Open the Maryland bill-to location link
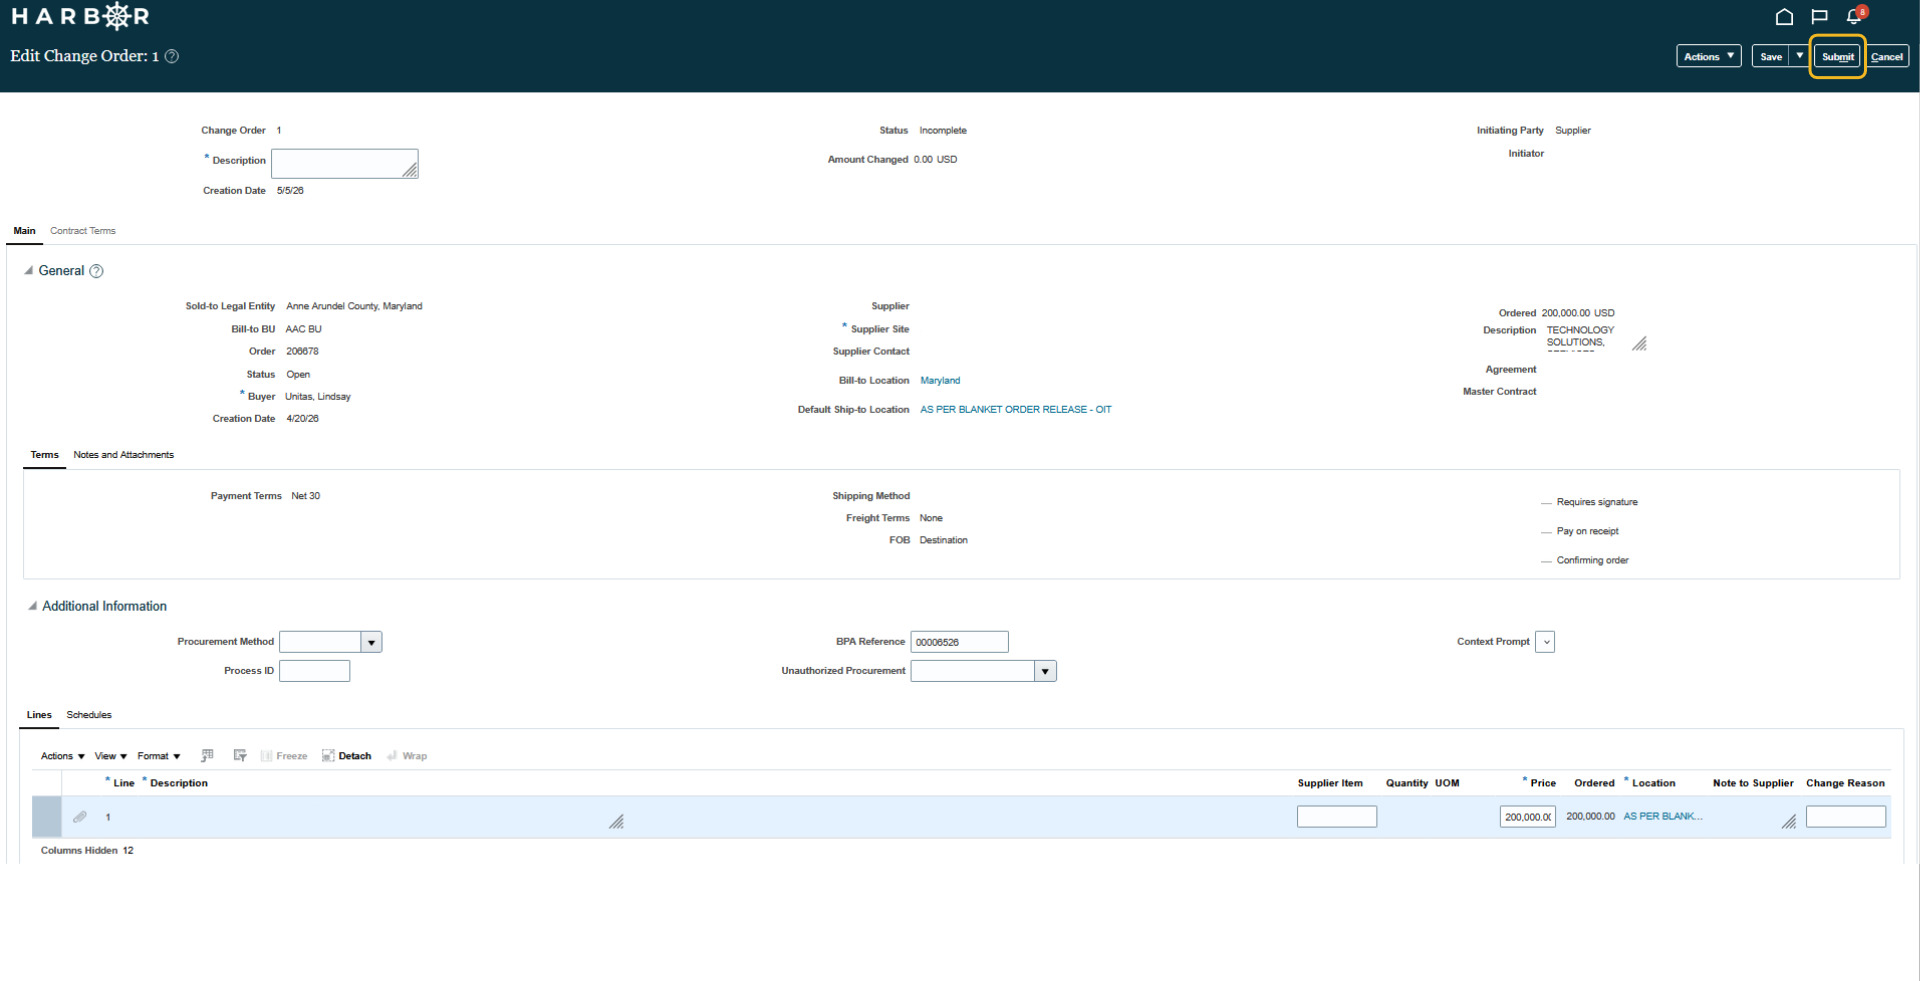Image resolution: width=1920 pixels, height=981 pixels. click(x=940, y=381)
